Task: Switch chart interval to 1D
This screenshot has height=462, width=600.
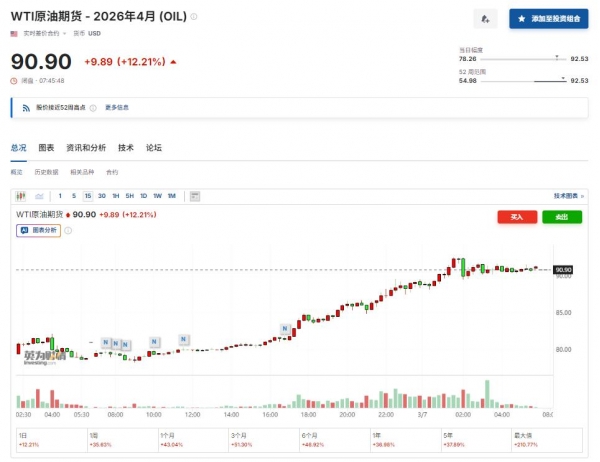Action: (x=143, y=196)
